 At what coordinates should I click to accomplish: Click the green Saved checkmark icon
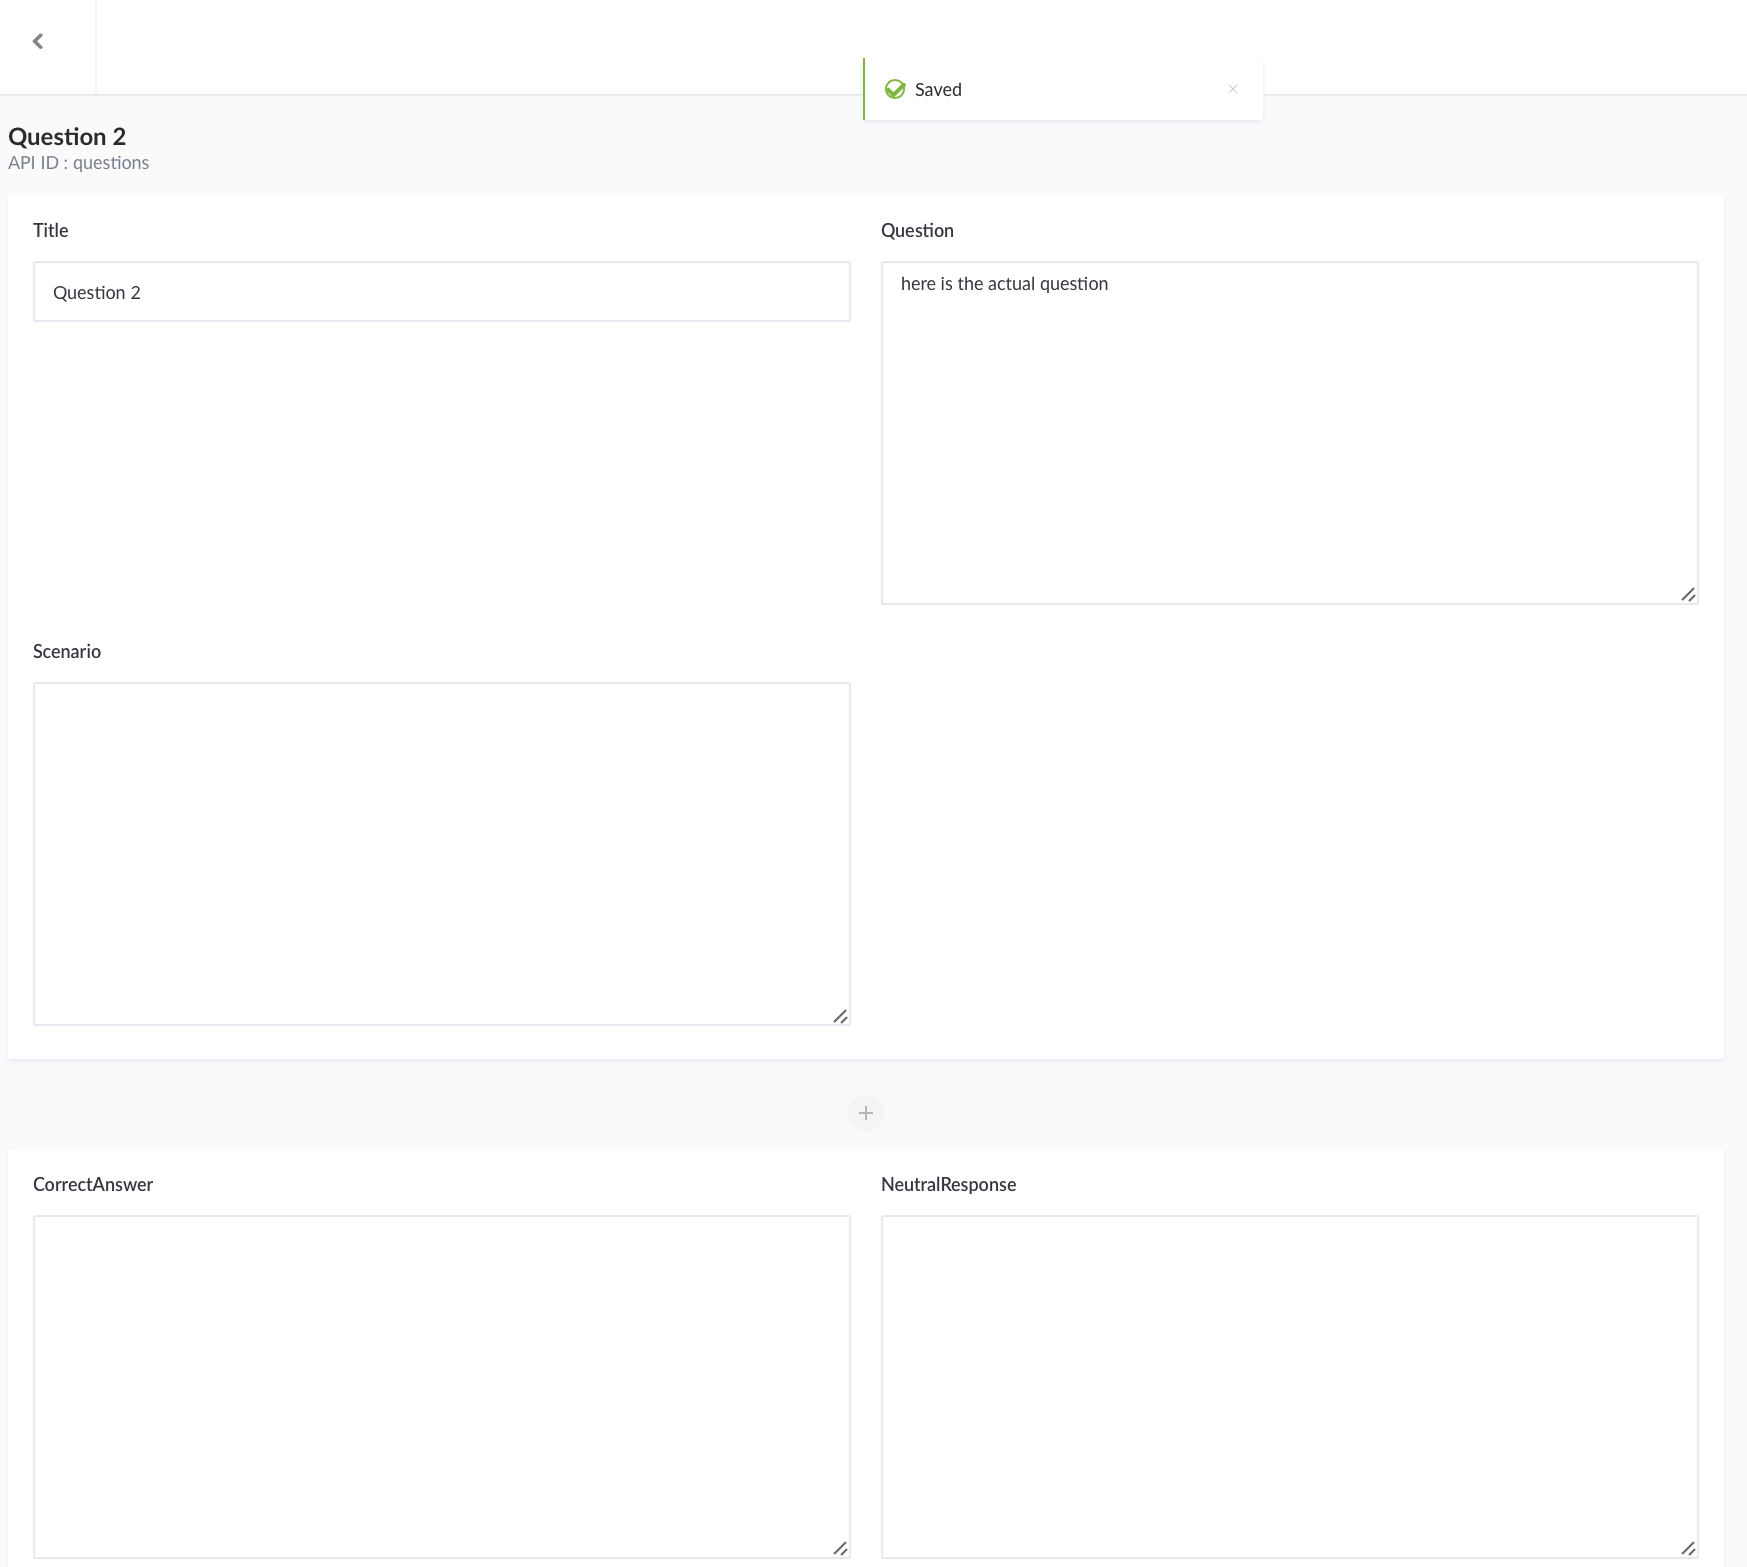click(x=895, y=89)
